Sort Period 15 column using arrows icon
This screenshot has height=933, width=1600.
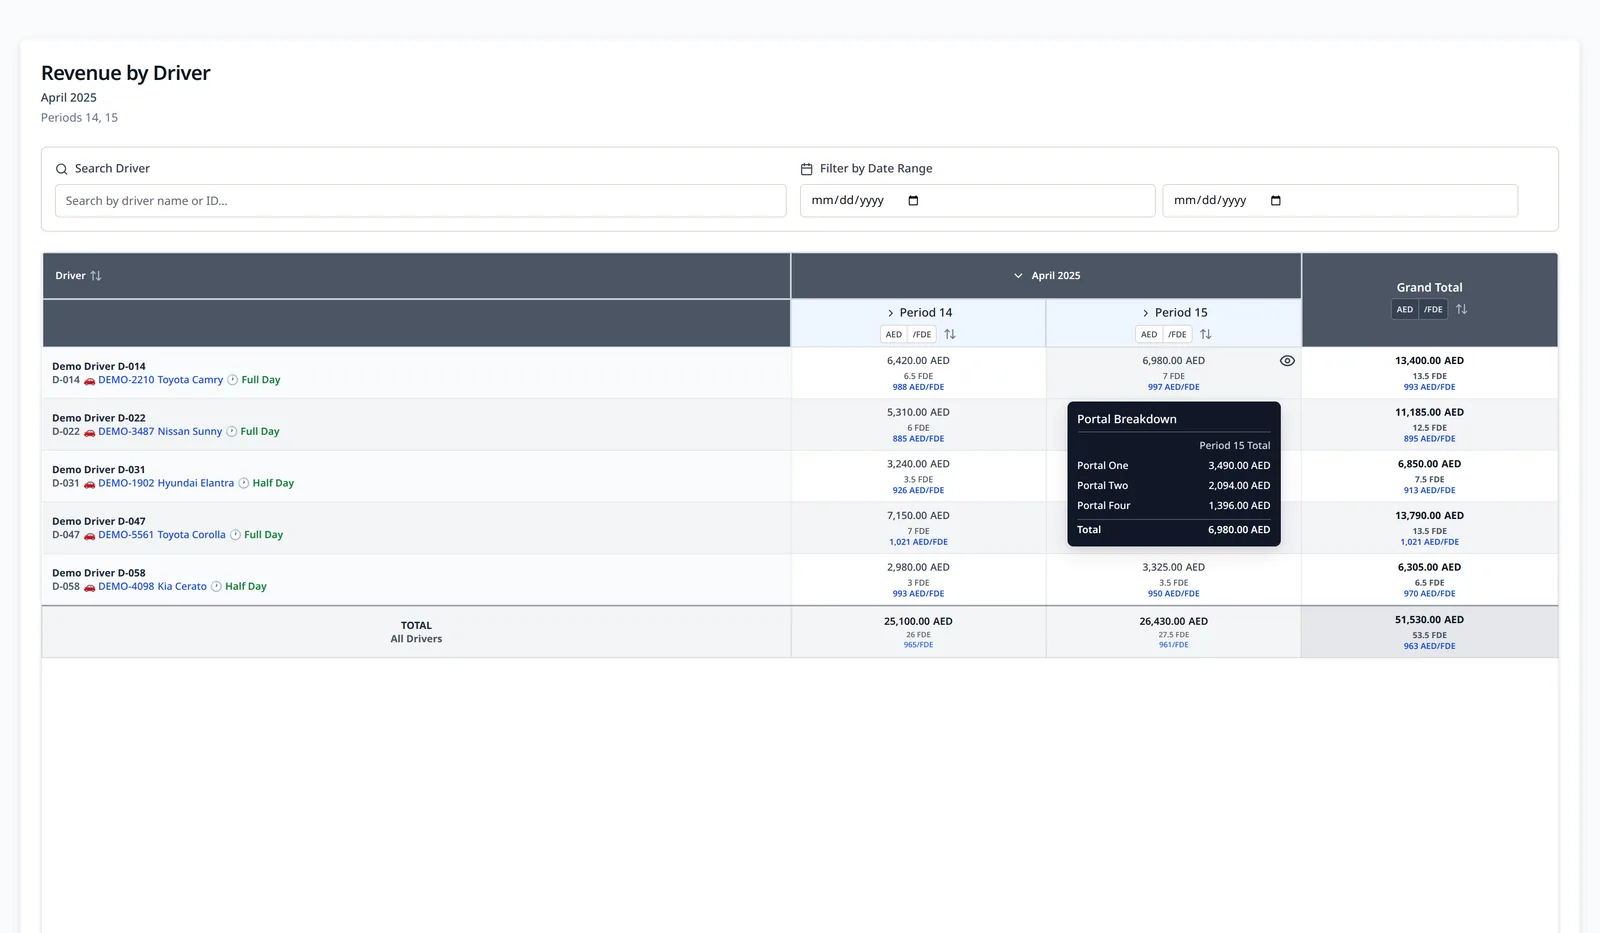point(1205,335)
